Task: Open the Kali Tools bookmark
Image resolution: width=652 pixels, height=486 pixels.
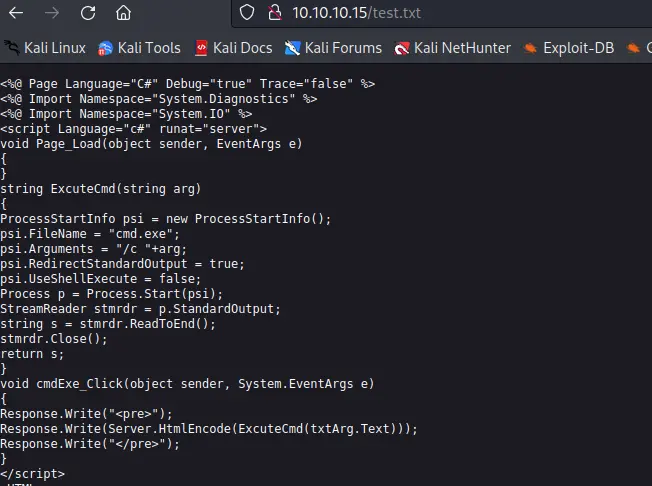Action: click(x=139, y=48)
